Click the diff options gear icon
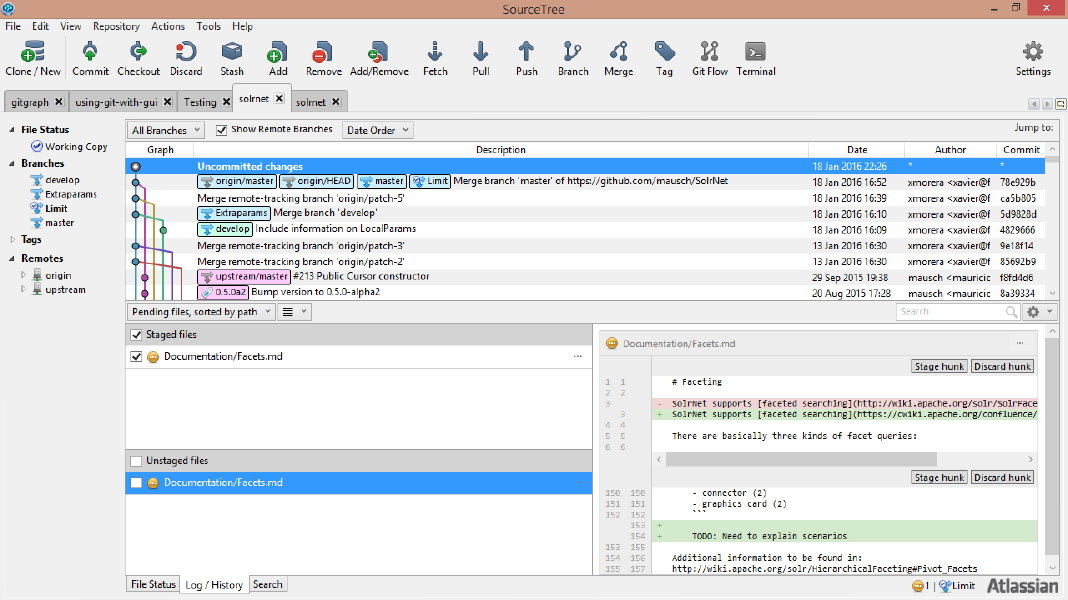The width and height of the screenshot is (1068, 600). pos(1040,311)
